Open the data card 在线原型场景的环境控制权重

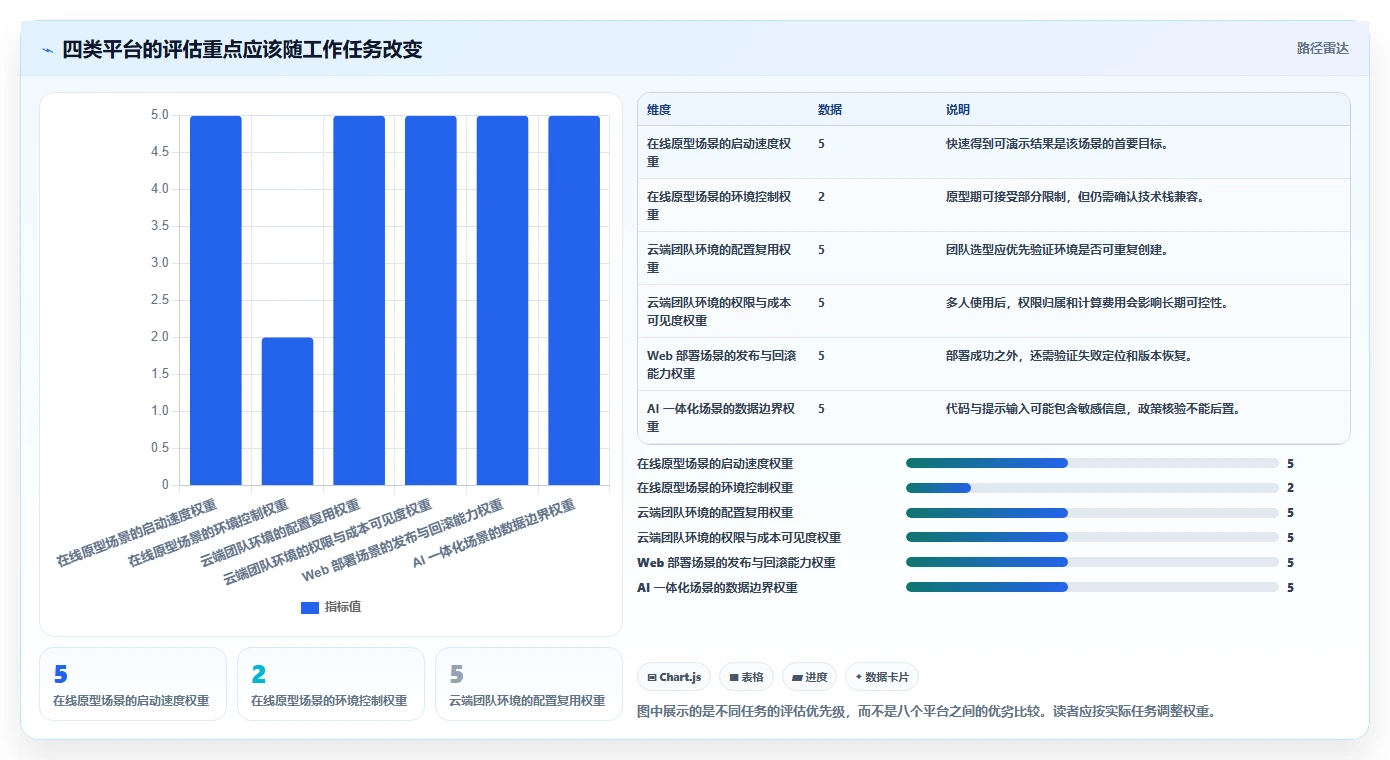coord(331,684)
